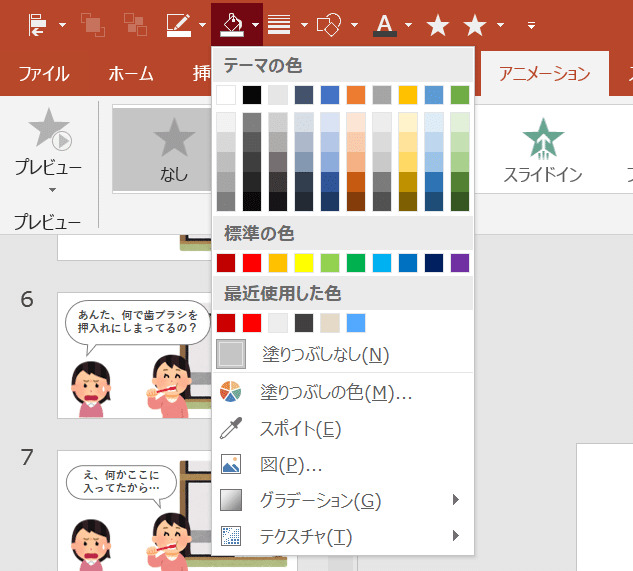Viewport: 633px width, 571px height.
Task: Open the align objects dropdown arrow
Action: coord(62,25)
